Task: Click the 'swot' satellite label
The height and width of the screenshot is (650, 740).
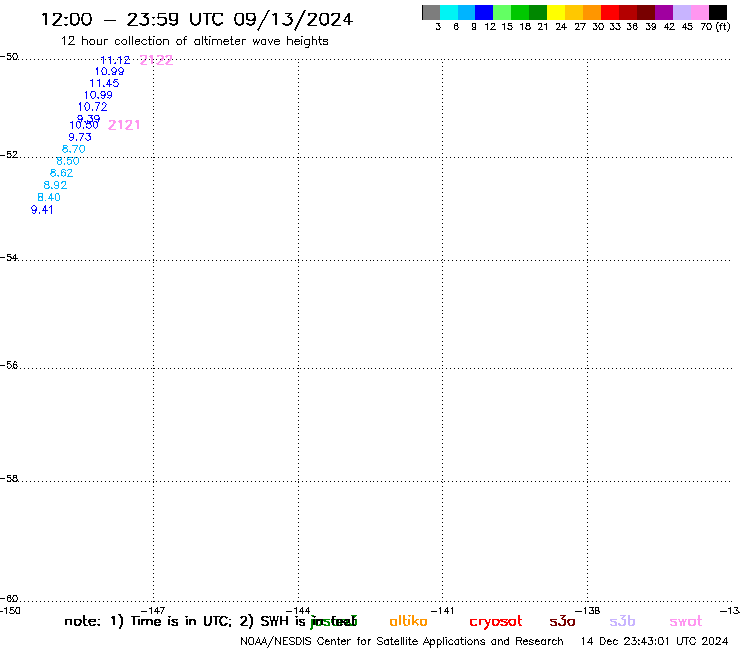Action: click(x=686, y=622)
